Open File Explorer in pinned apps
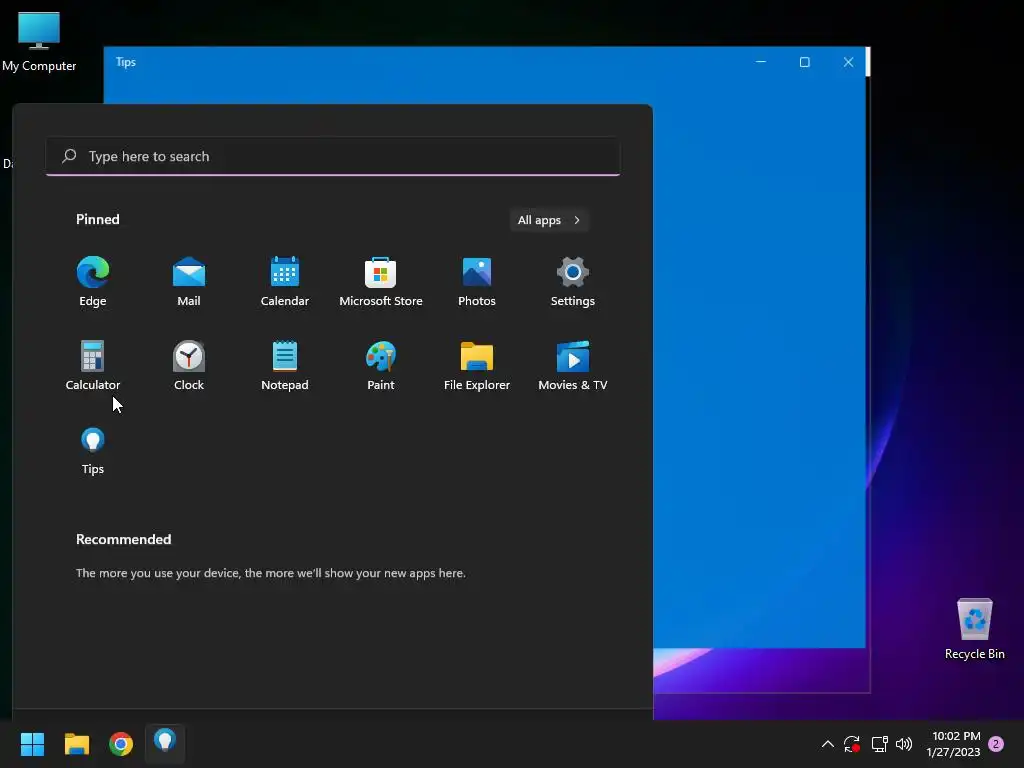 pos(477,366)
